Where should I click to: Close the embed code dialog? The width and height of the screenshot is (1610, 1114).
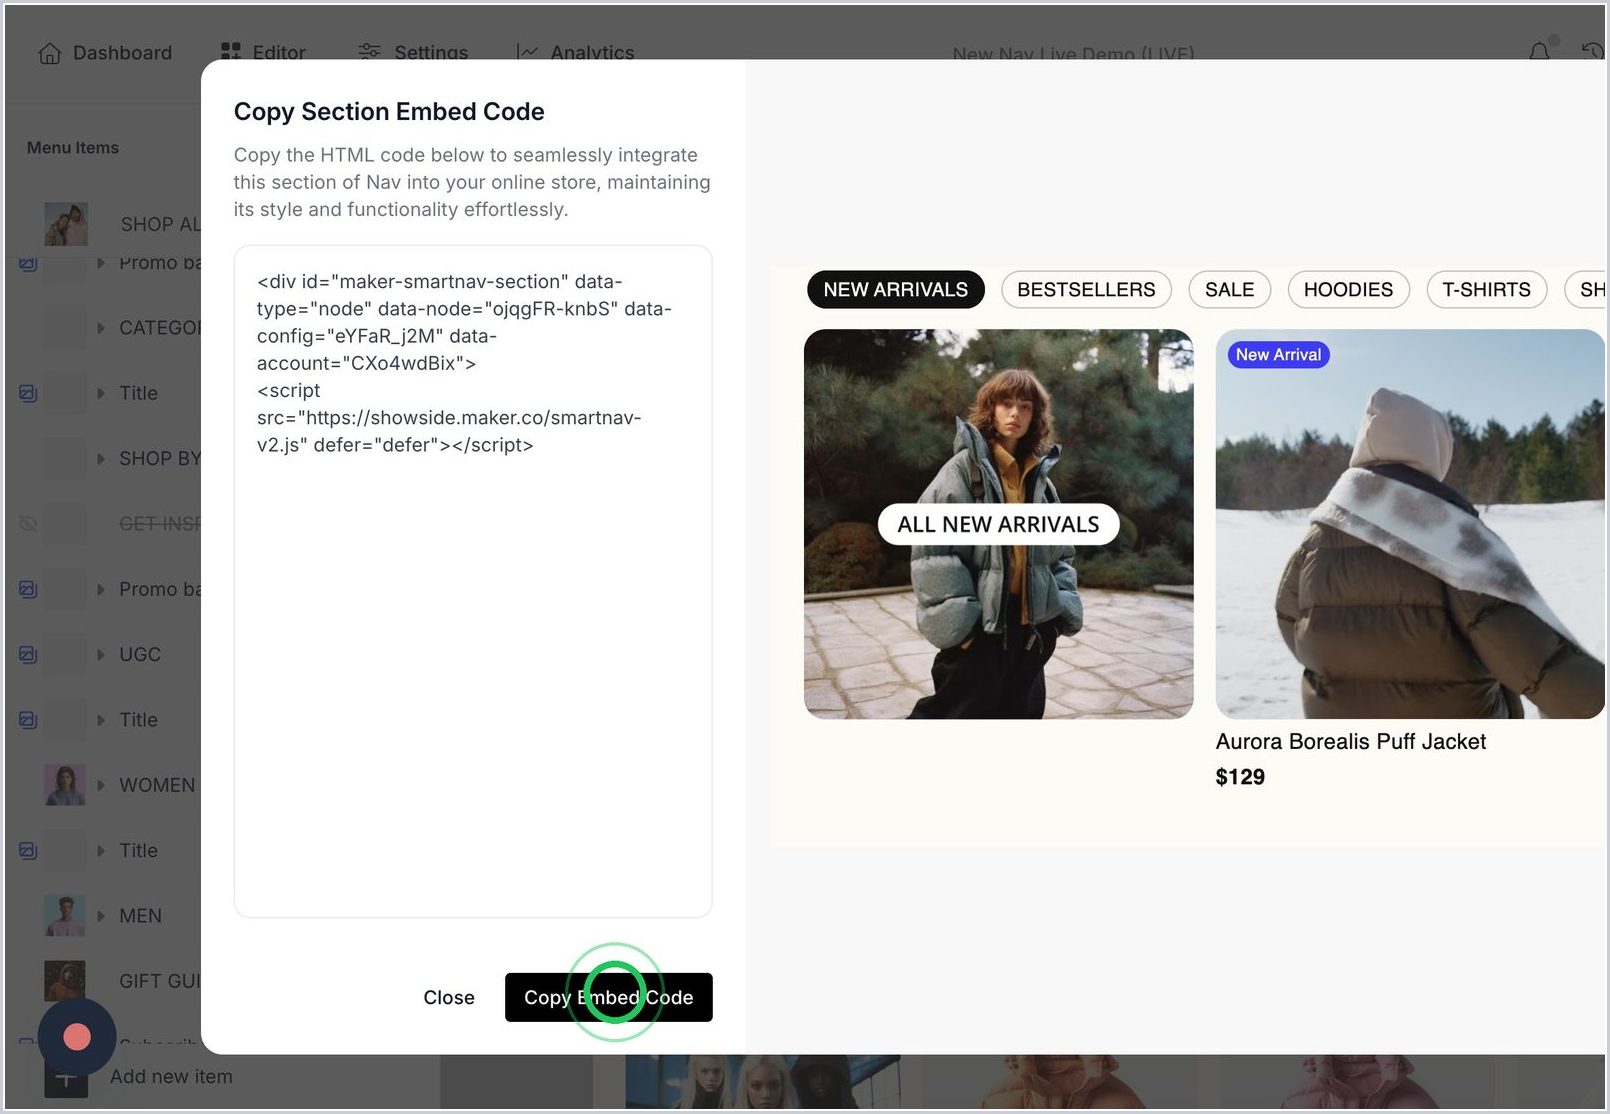[x=449, y=997]
